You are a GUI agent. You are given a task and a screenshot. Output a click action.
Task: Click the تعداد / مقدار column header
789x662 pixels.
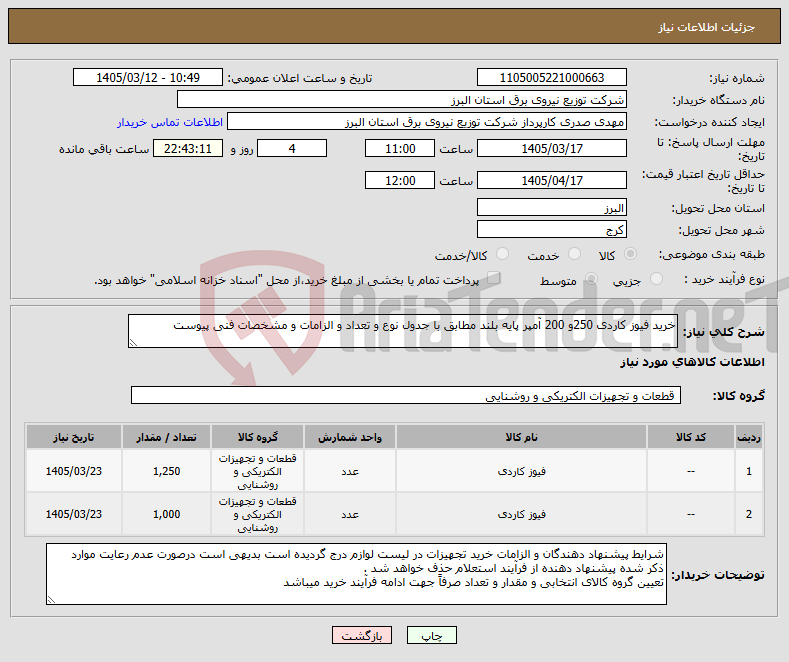[x=166, y=437]
